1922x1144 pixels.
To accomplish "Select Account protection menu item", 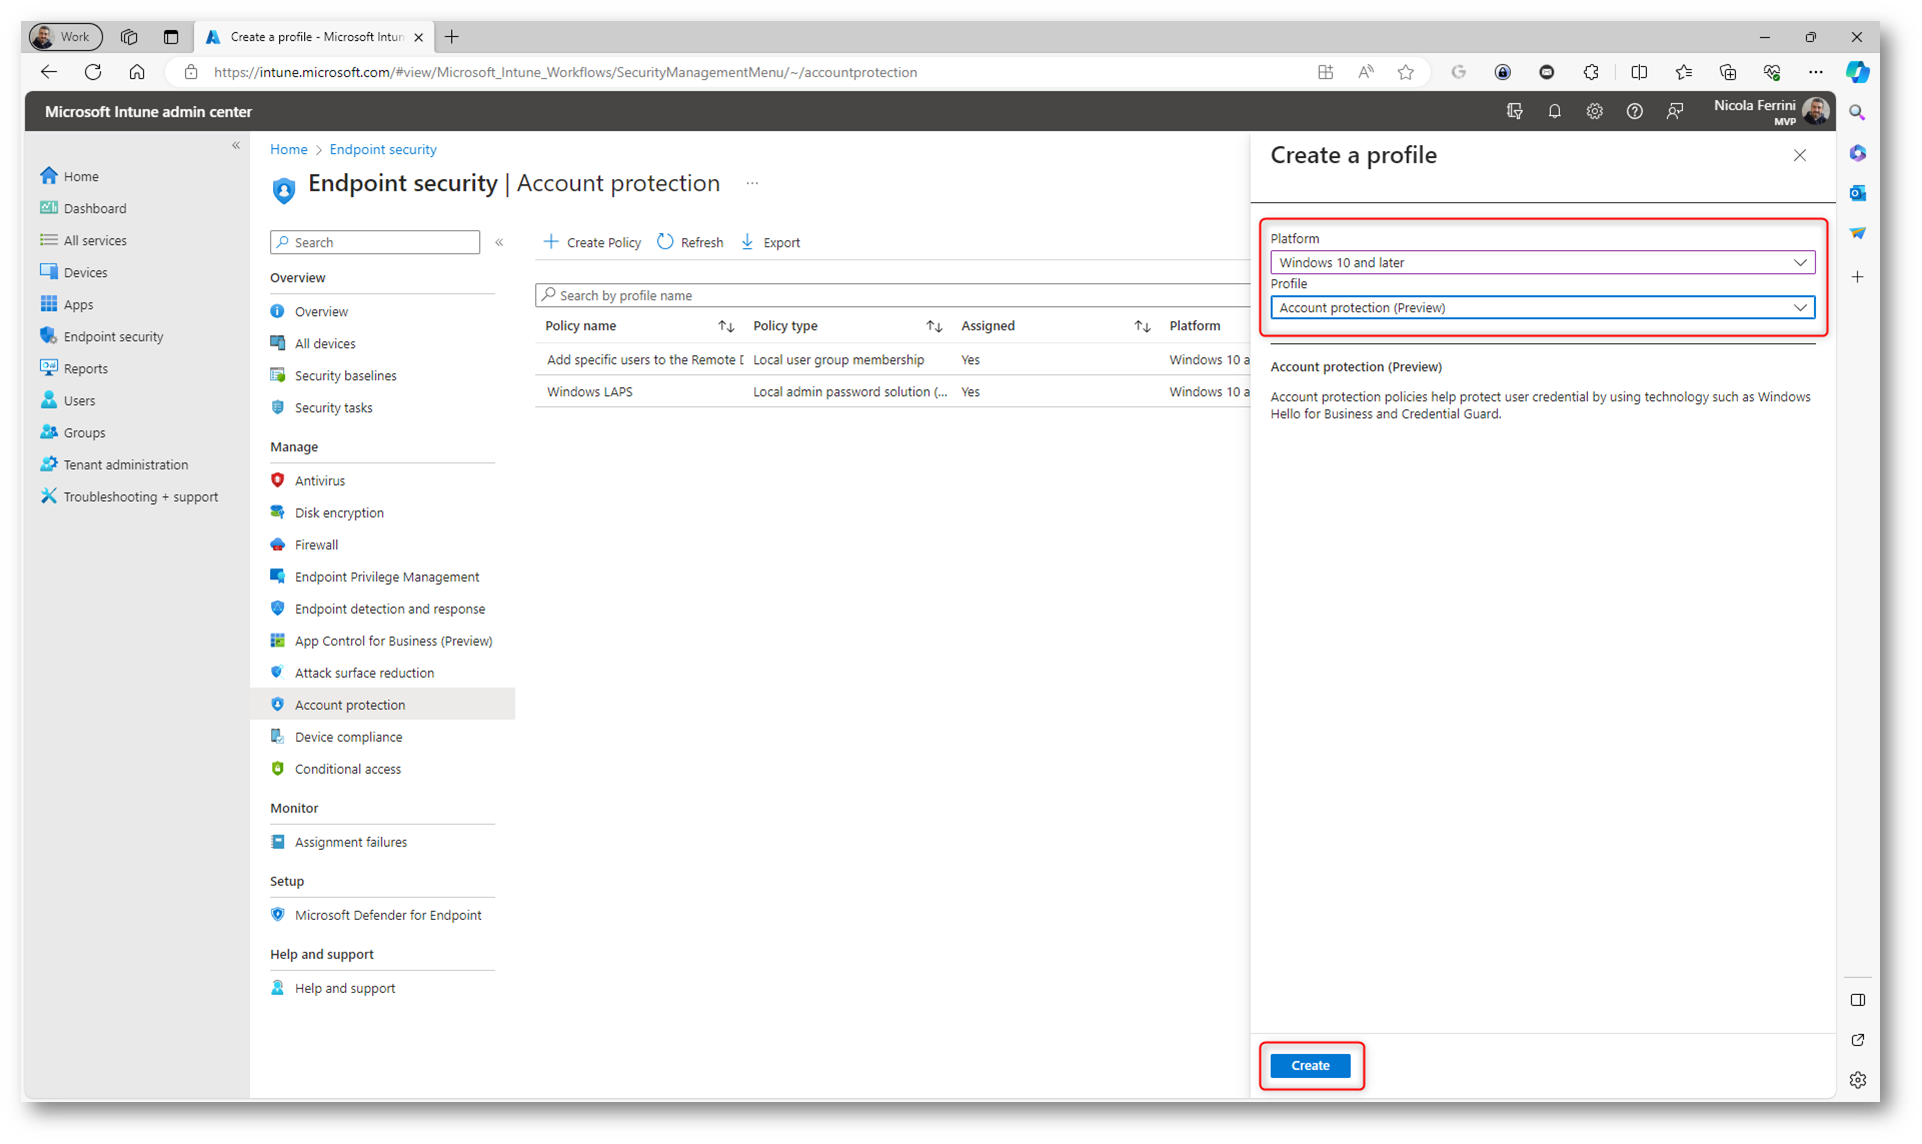I will tap(382, 704).
